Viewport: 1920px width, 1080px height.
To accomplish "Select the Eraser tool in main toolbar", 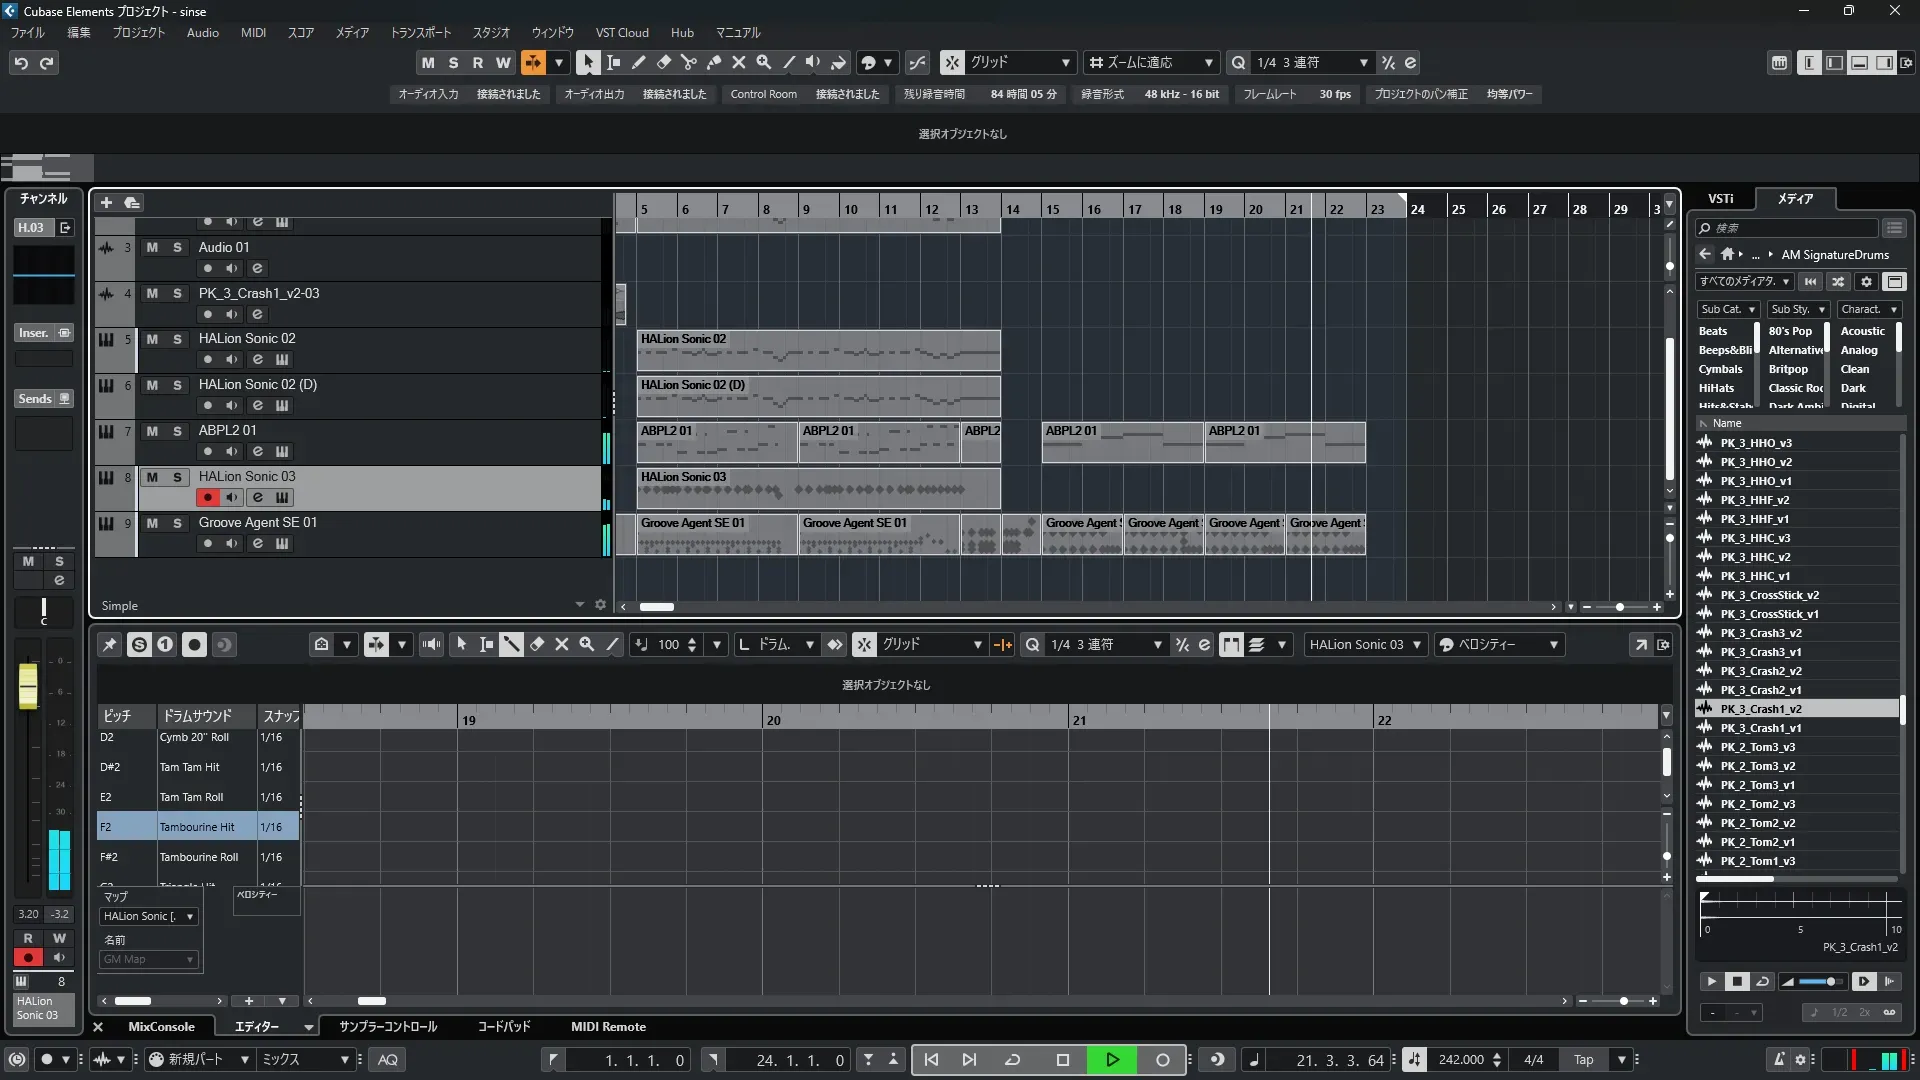I will (663, 62).
